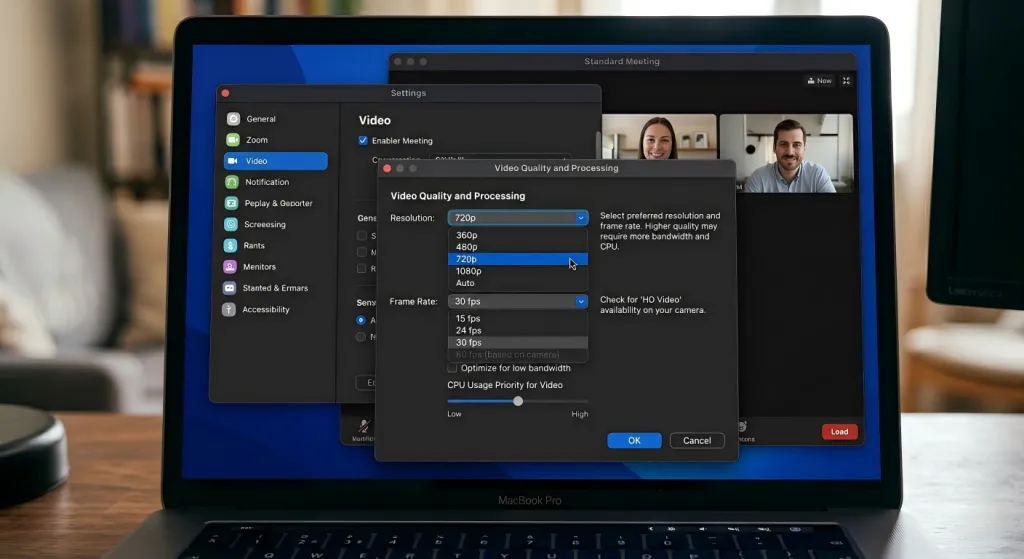The width and height of the screenshot is (1024, 559).
Task: Open the Frame Rate dropdown
Action: pyautogui.click(x=518, y=301)
